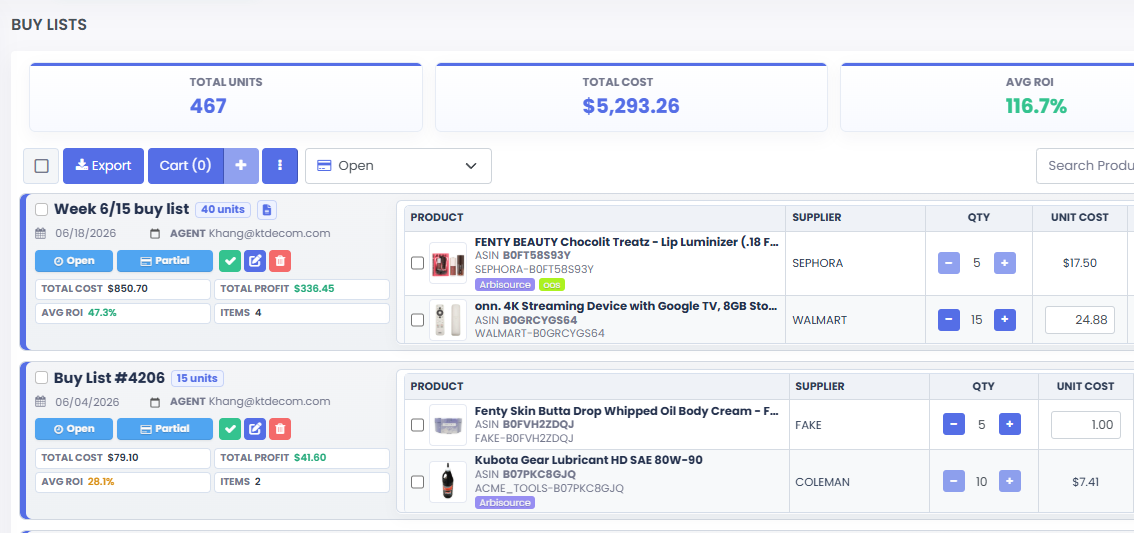Click the Arbisource tag on Kubota row
Viewport: 1134px width, 533px height.
click(505, 503)
